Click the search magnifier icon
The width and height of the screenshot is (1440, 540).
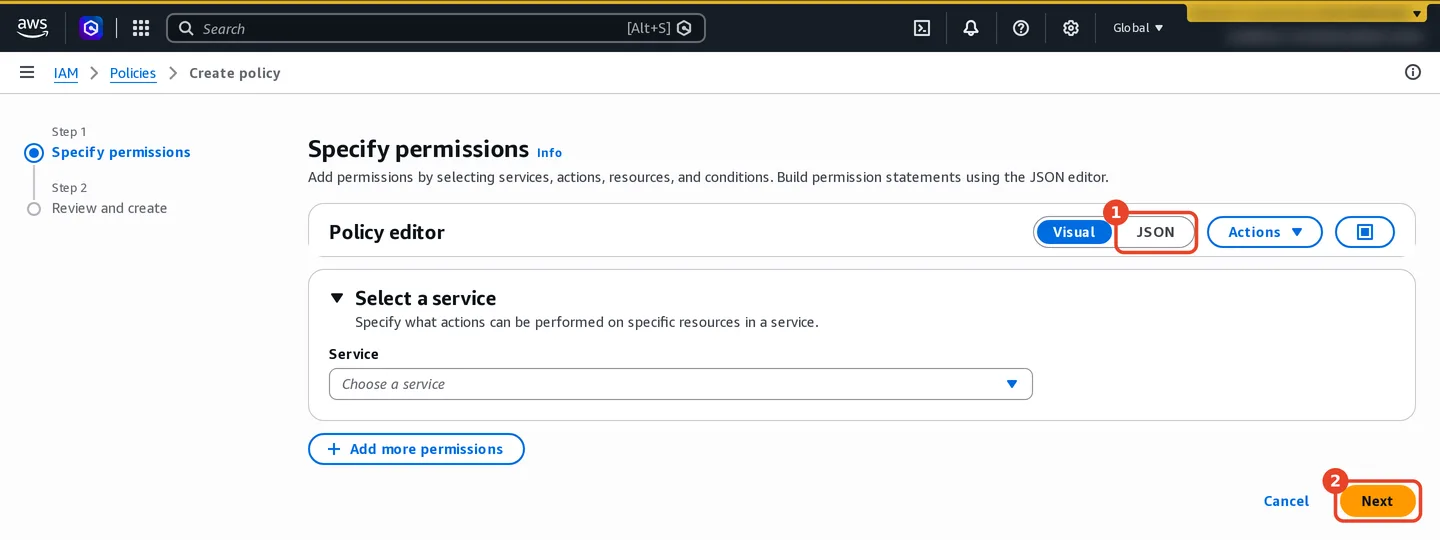click(x=186, y=28)
